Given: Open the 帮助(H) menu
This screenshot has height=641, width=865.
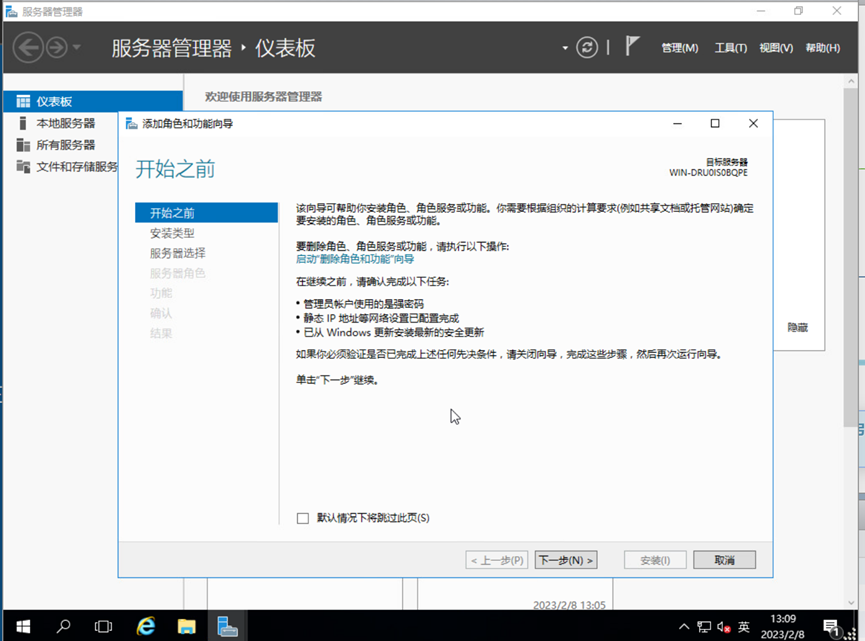Looking at the screenshot, I should pos(823,48).
